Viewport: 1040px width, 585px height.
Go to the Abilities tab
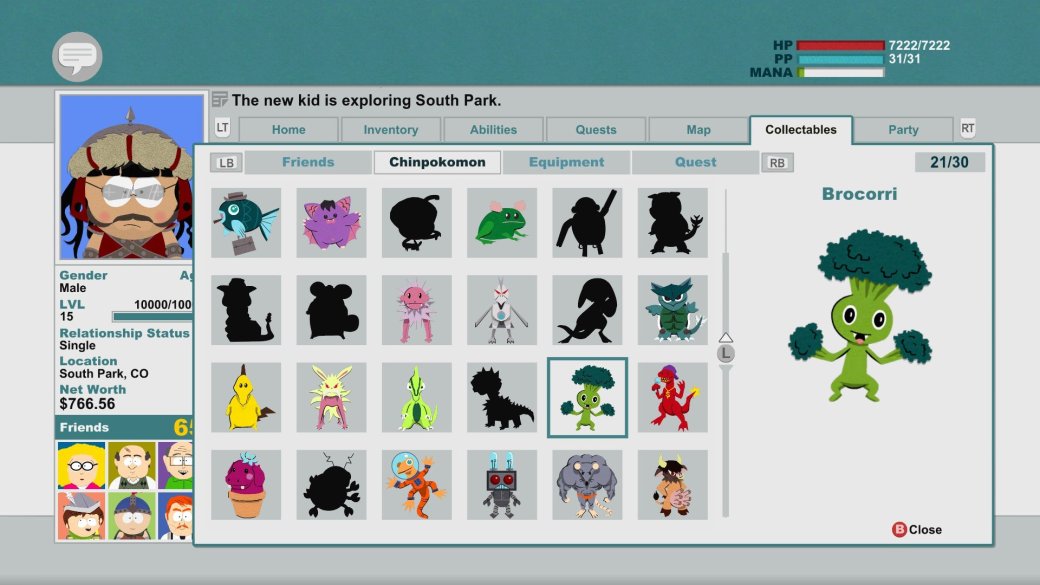coord(493,129)
